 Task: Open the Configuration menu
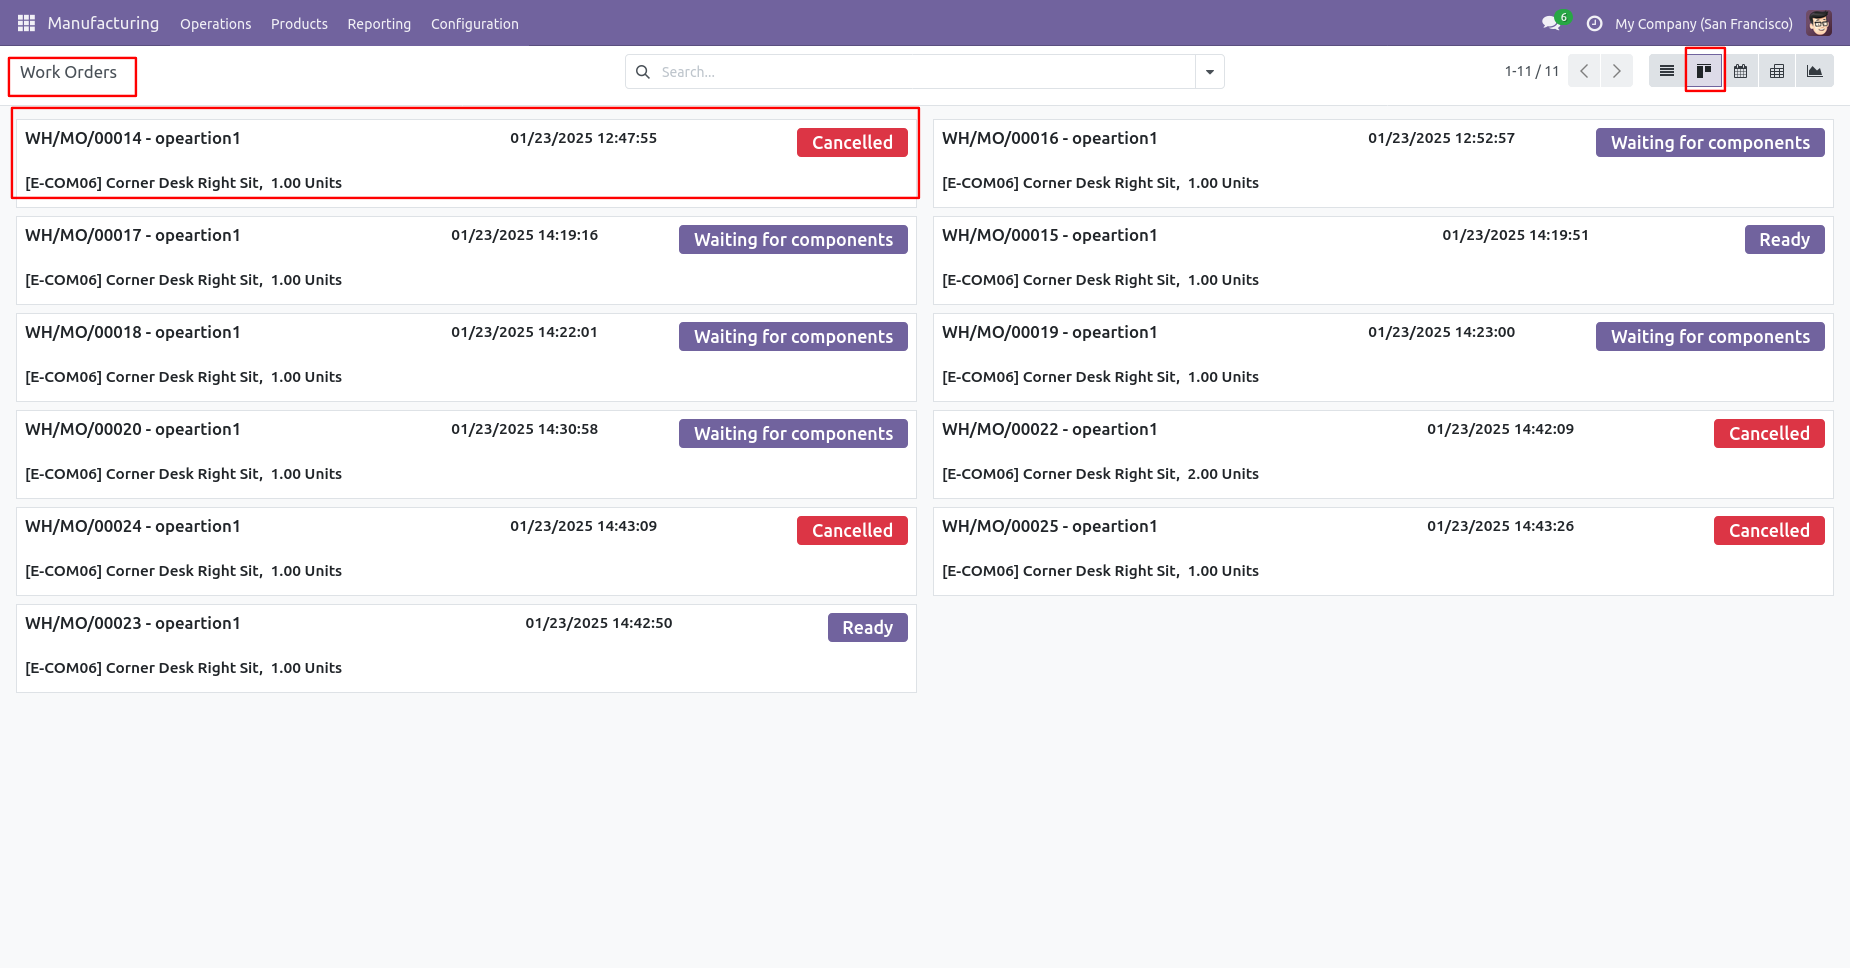[475, 24]
